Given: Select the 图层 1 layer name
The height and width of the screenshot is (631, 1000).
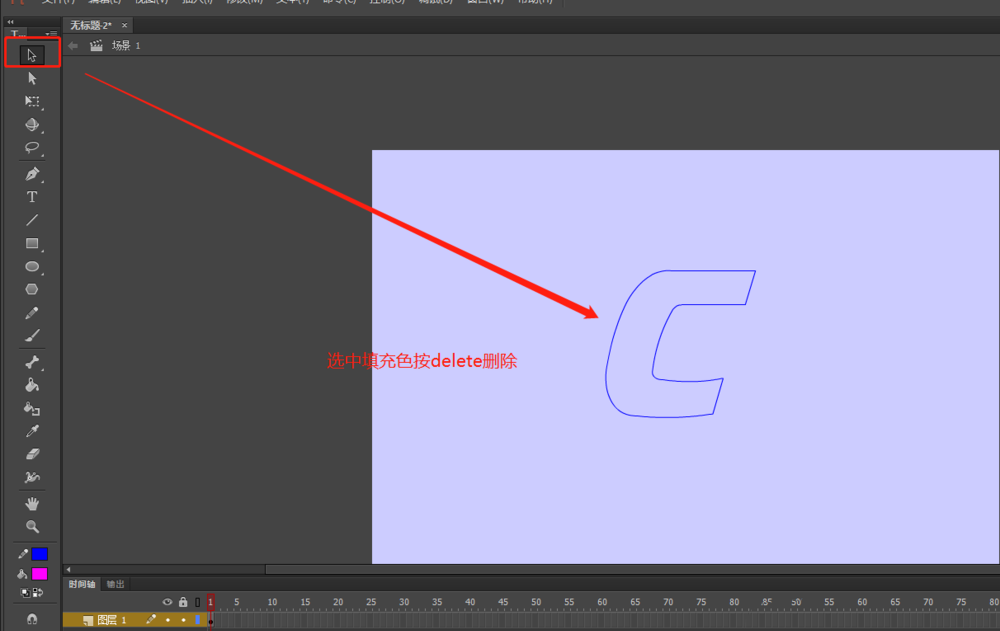Looking at the screenshot, I should (x=112, y=620).
